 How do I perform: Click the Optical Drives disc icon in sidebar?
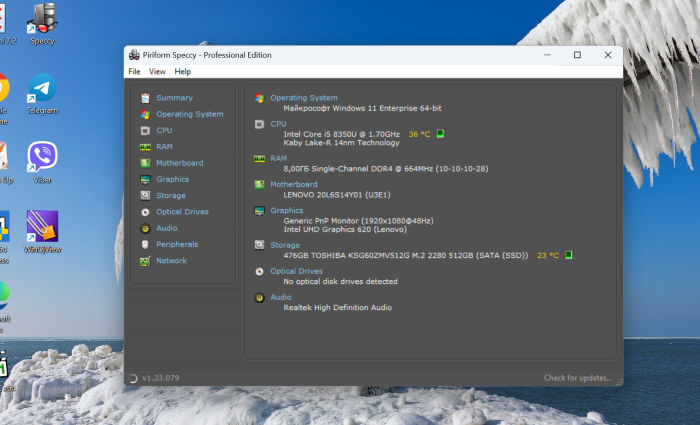145,212
